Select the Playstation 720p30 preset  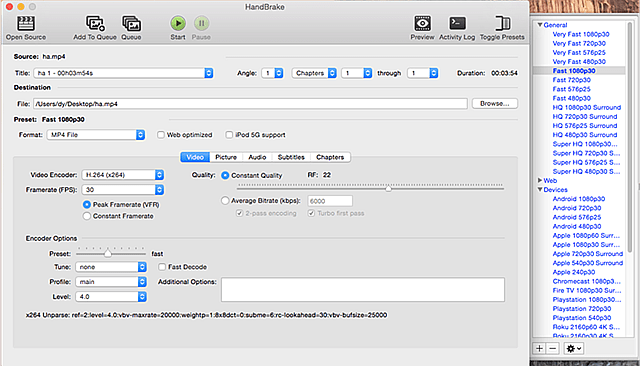[x=582, y=308]
